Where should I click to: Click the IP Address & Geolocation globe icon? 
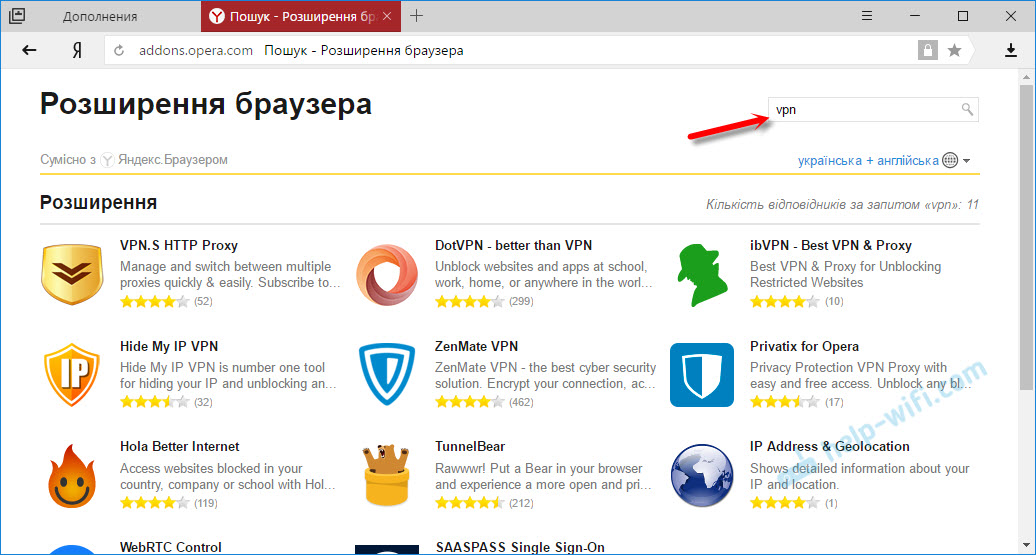click(702, 475)
